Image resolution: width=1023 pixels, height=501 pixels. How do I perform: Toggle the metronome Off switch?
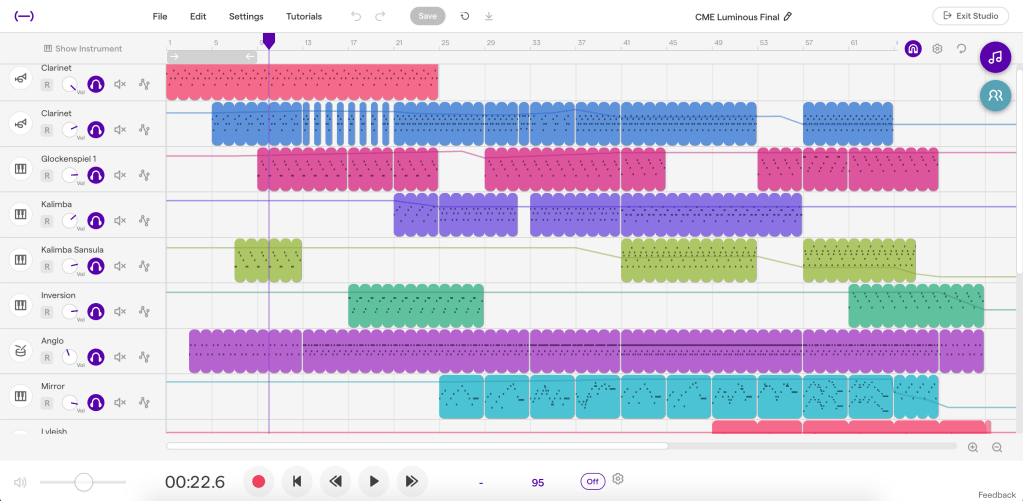[592, 481]
